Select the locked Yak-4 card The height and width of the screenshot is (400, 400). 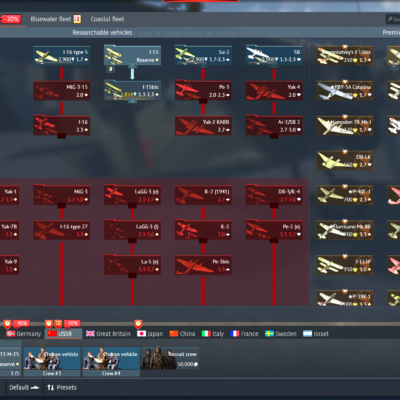[274, 91]
